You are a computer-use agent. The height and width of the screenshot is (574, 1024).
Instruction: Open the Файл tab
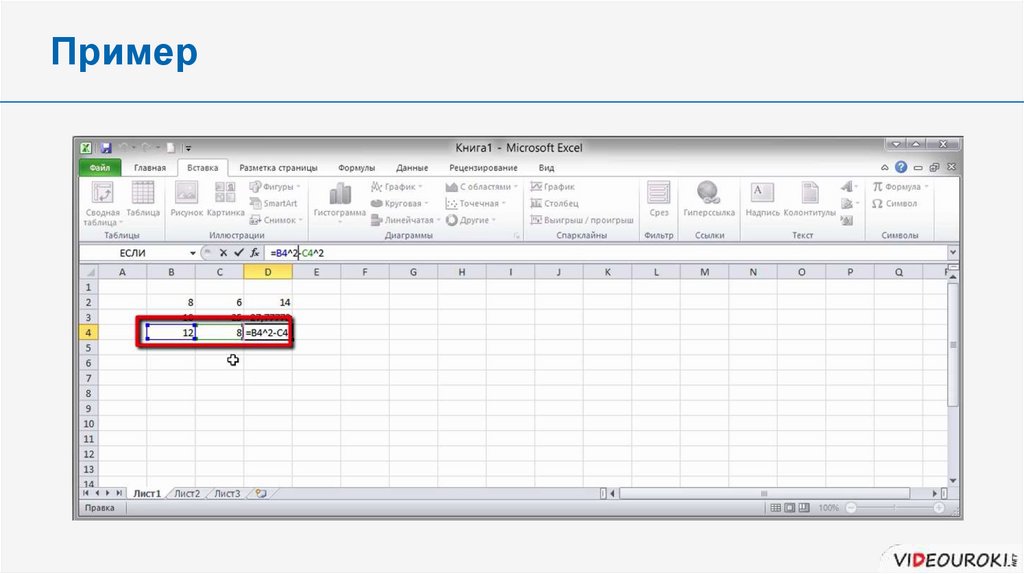click(x=100, y=168)
